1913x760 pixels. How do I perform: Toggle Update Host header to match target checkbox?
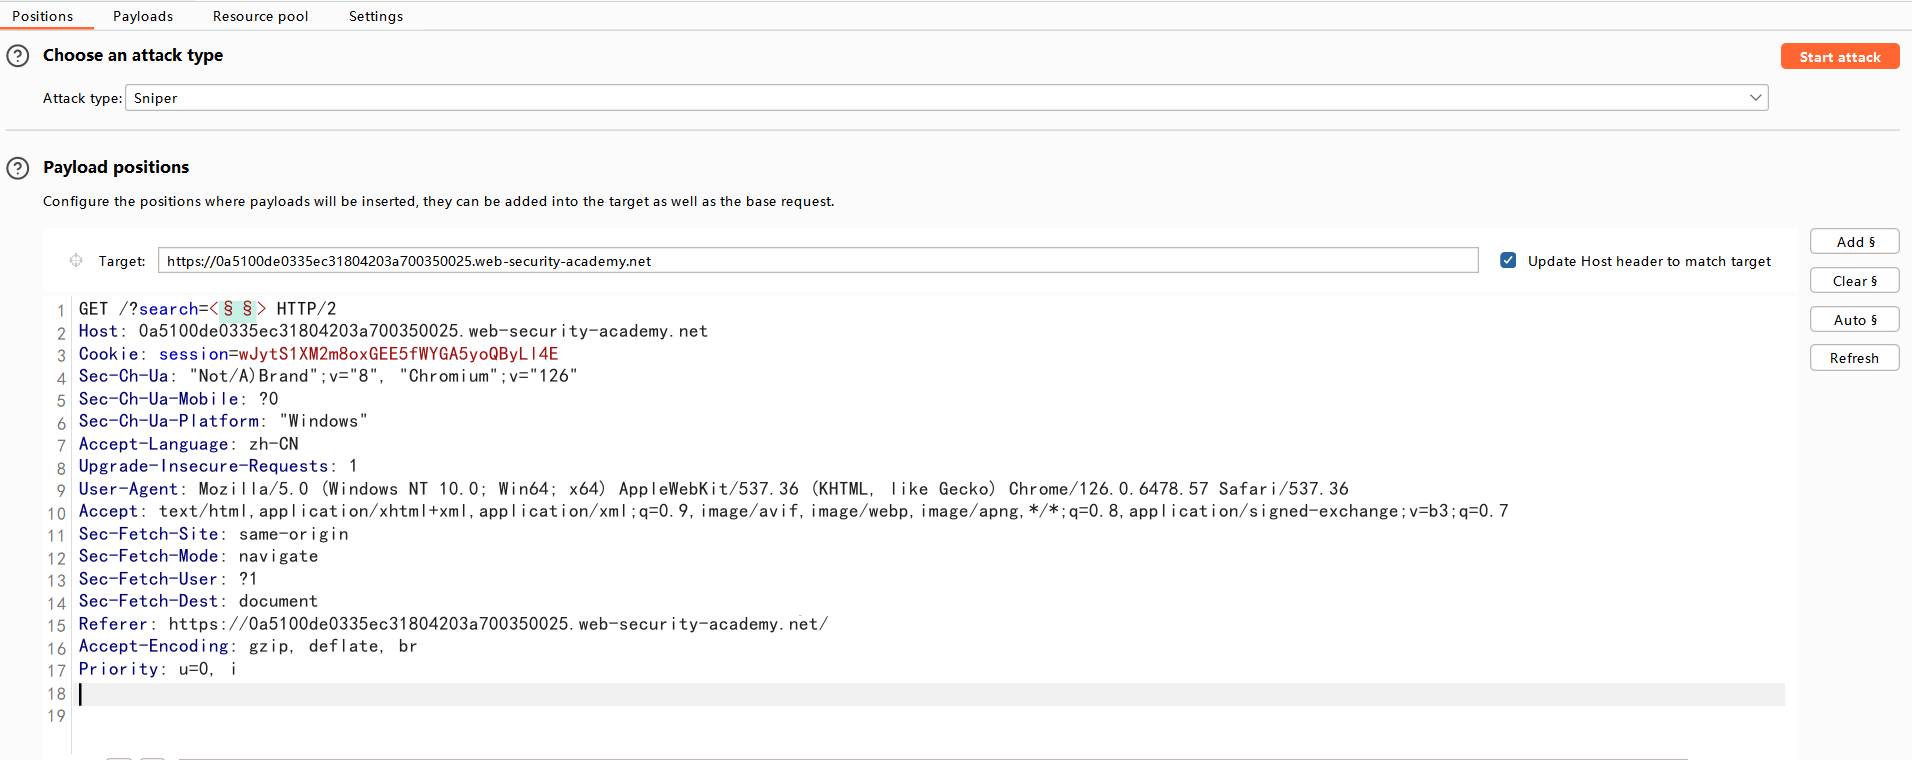point(1508,261)
